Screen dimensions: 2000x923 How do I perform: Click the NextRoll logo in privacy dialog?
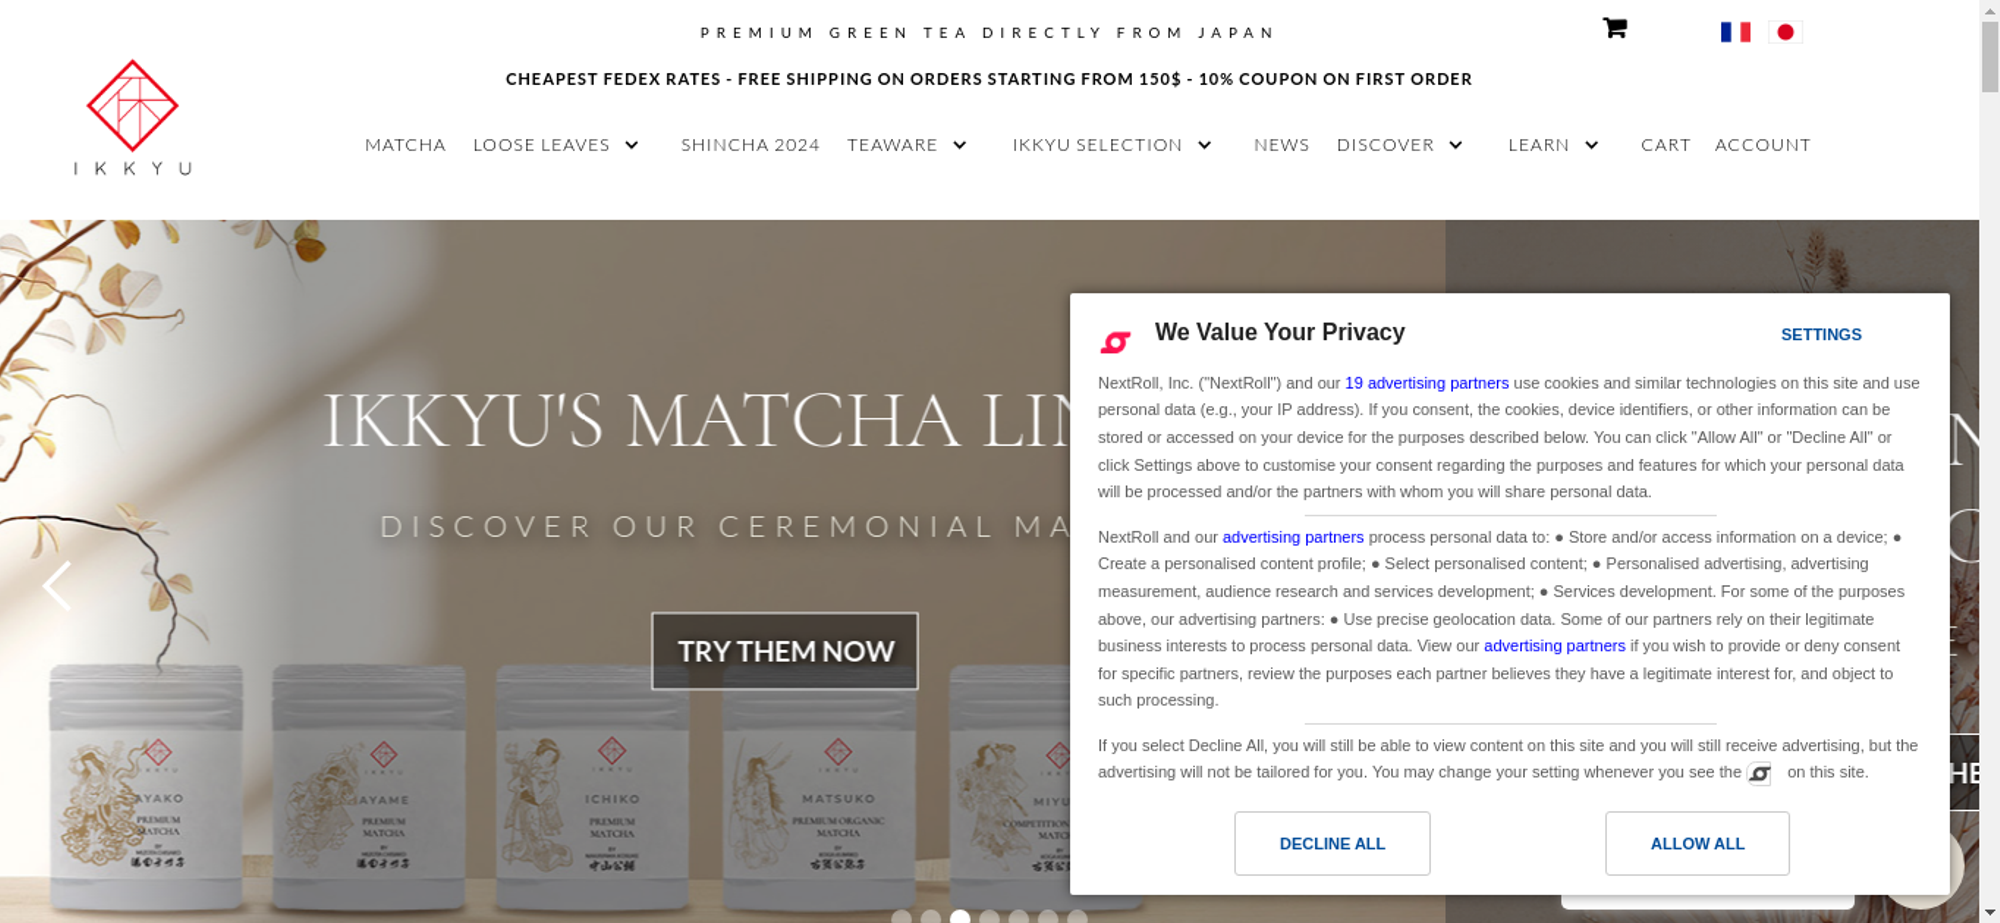click(1115, 342)
